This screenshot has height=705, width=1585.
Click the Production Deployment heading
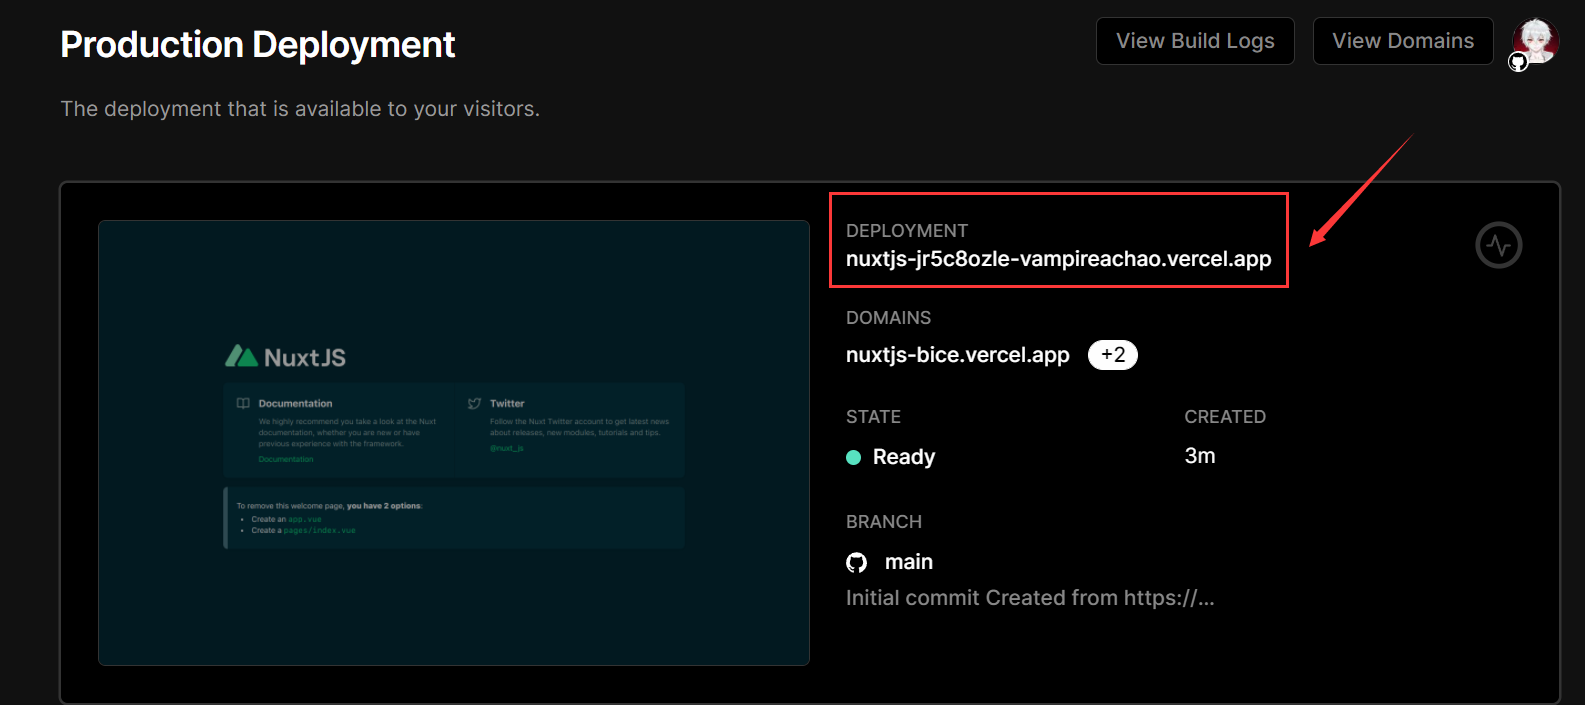click(x=258, y=45)
